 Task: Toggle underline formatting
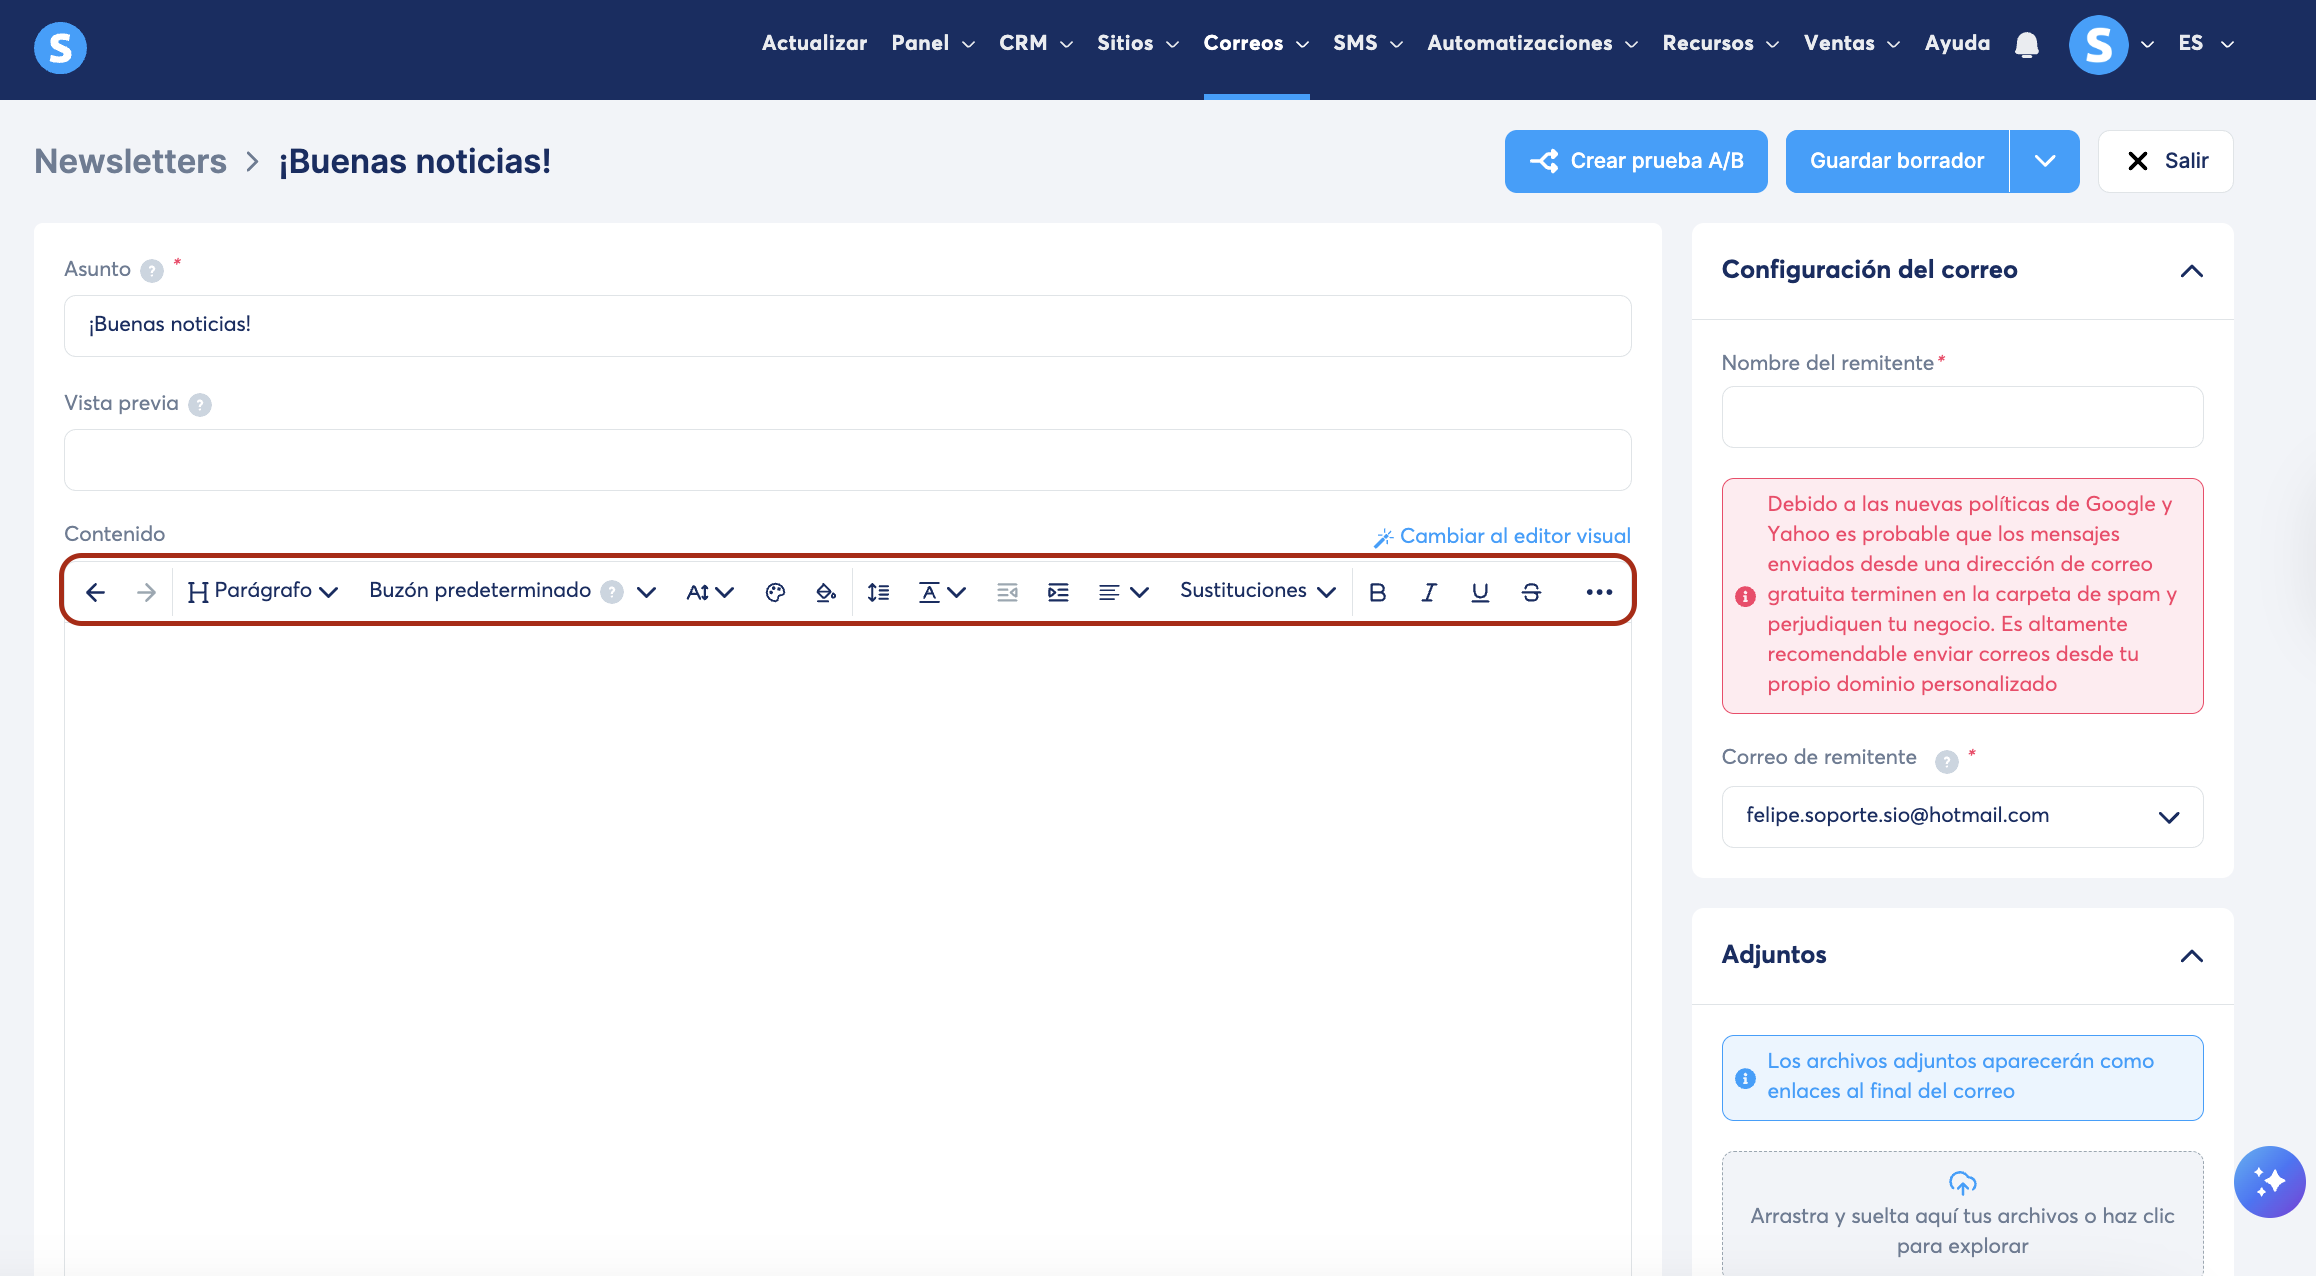[1480, 592]
